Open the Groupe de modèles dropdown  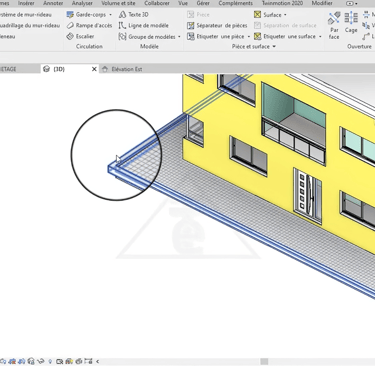179,37
